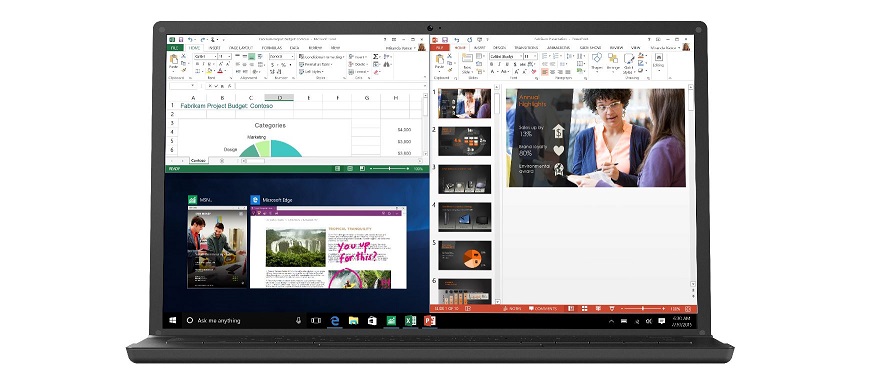
Task: Click the AutoSum sigma icon in Excel
Action: coord(376,57)
